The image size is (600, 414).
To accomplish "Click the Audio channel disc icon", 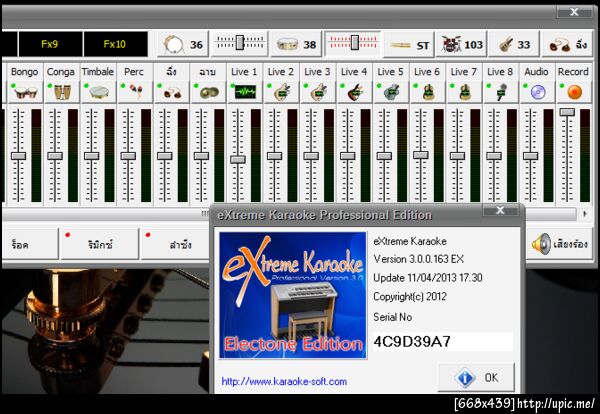I will coord(538,92).
